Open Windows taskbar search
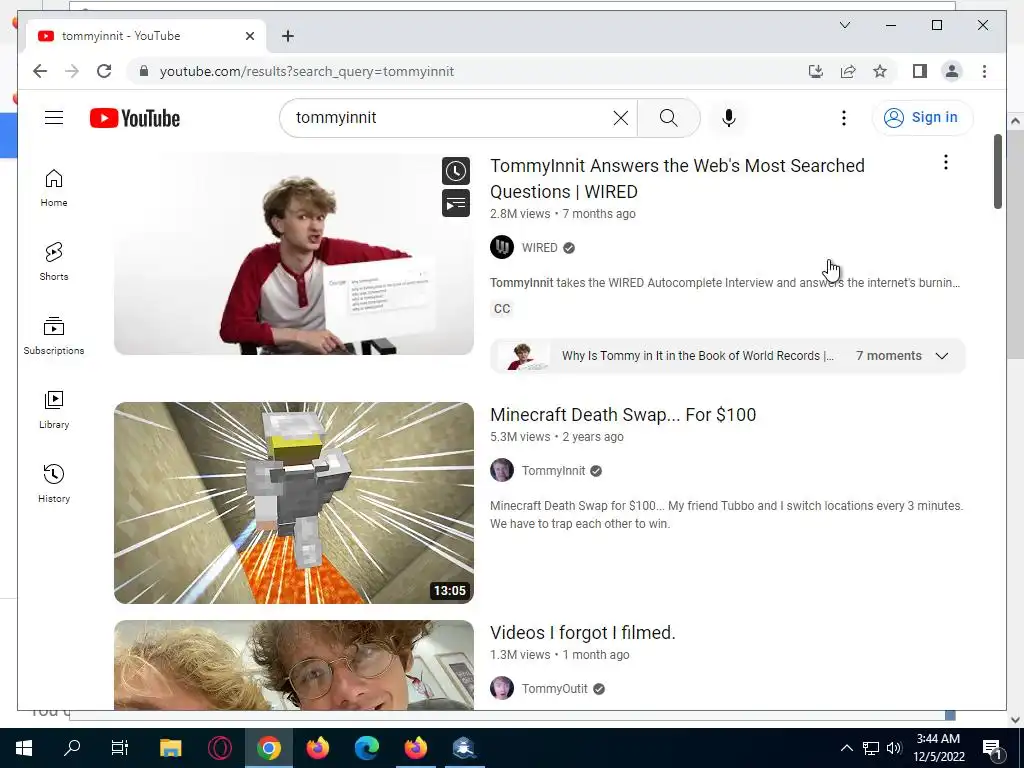The height and width of the screenshot is (768, 1024). 72,748
